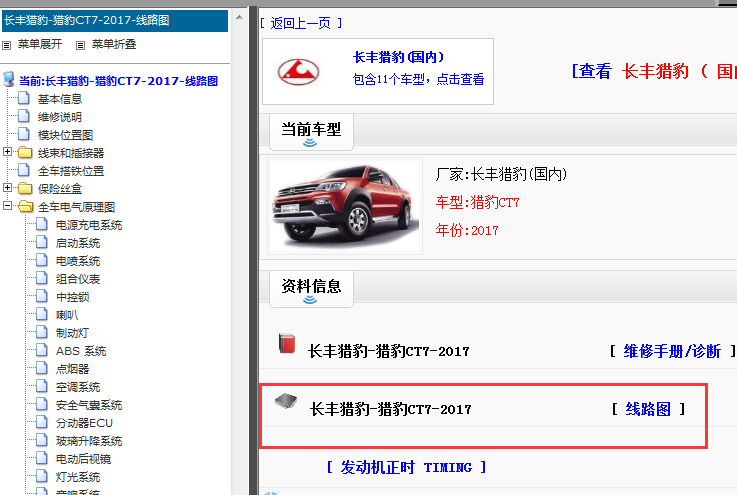The image size is (737, 495).
Task: Open 分动器ECU in the tree
Action: pyautogui.click(x=84, y=423)
